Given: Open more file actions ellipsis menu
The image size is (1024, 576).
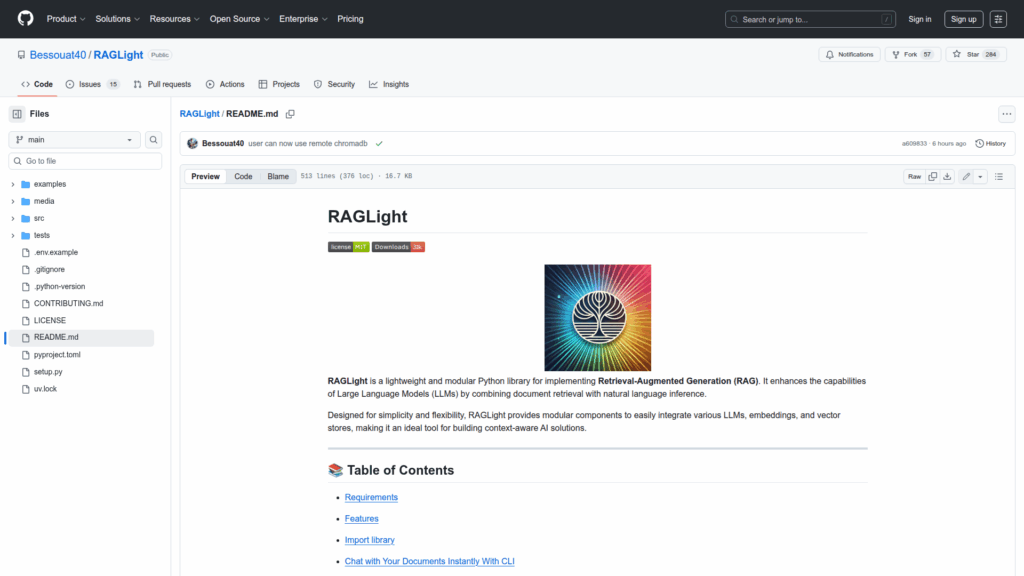Looking at the screenshot, I should pyautogui.click(x=1006, y=114).
